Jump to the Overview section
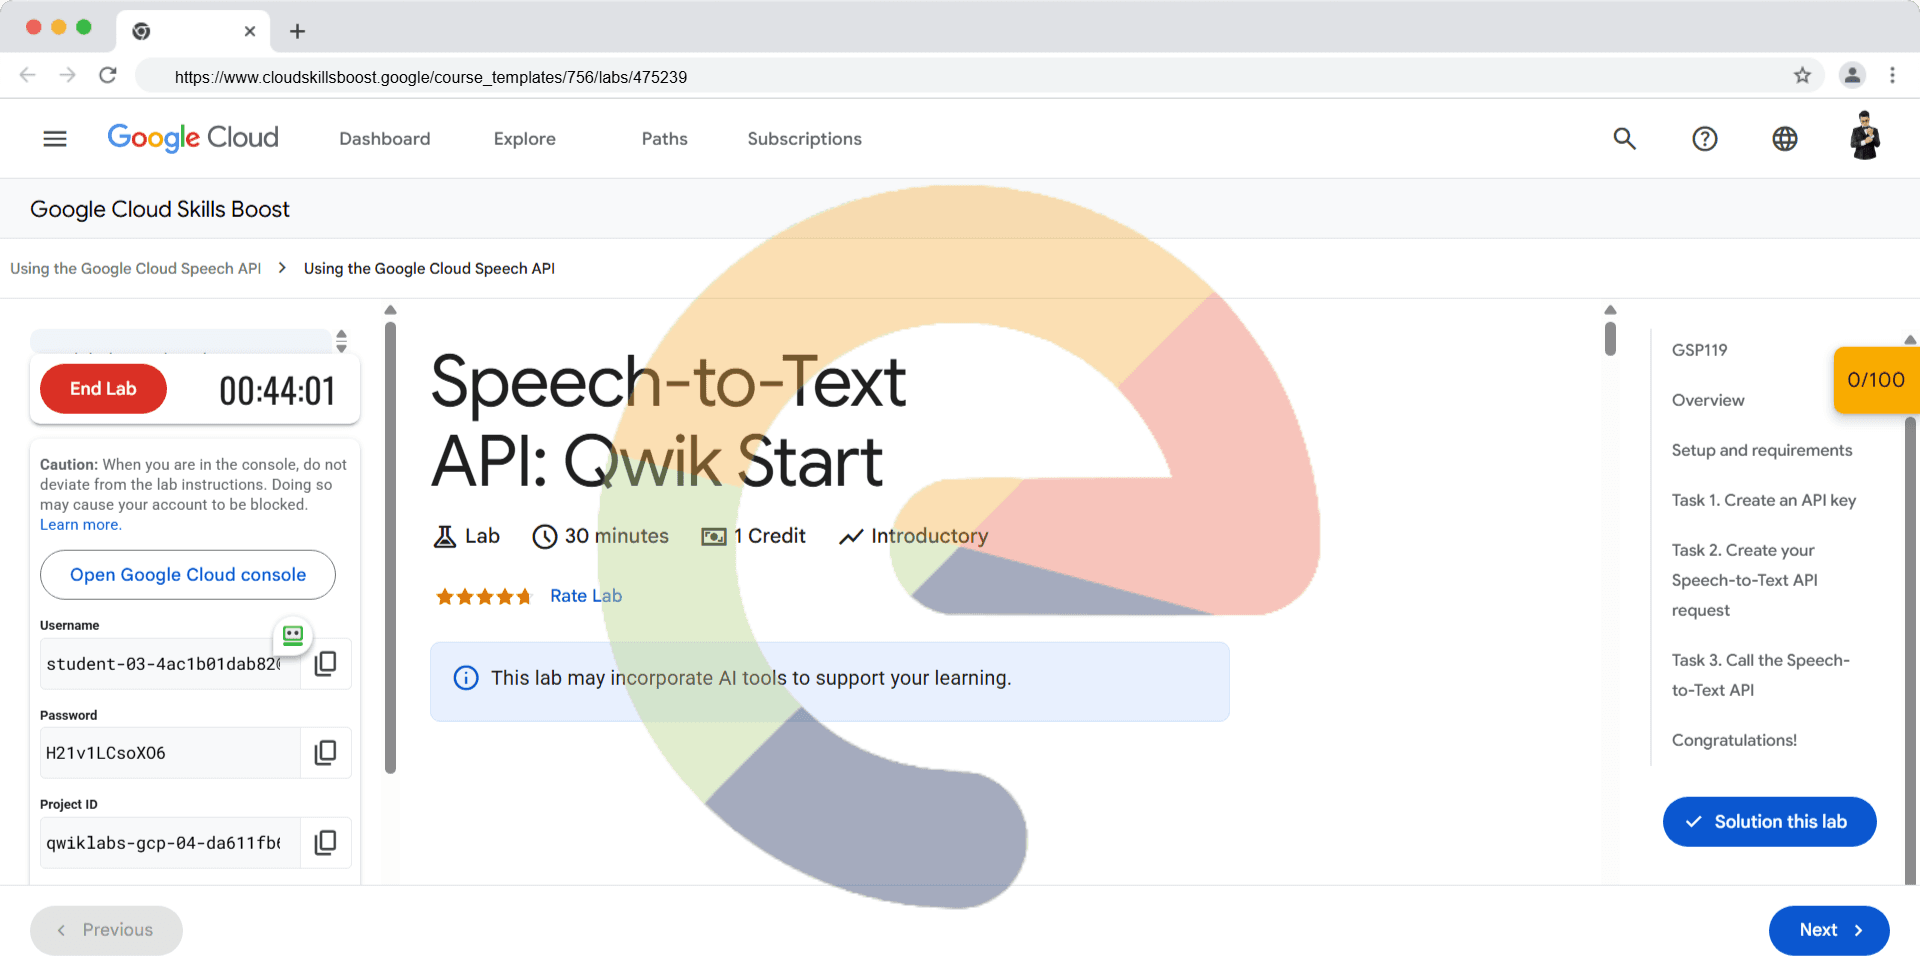Viewport: 1920px width, 975px height. pos(1708,400)
